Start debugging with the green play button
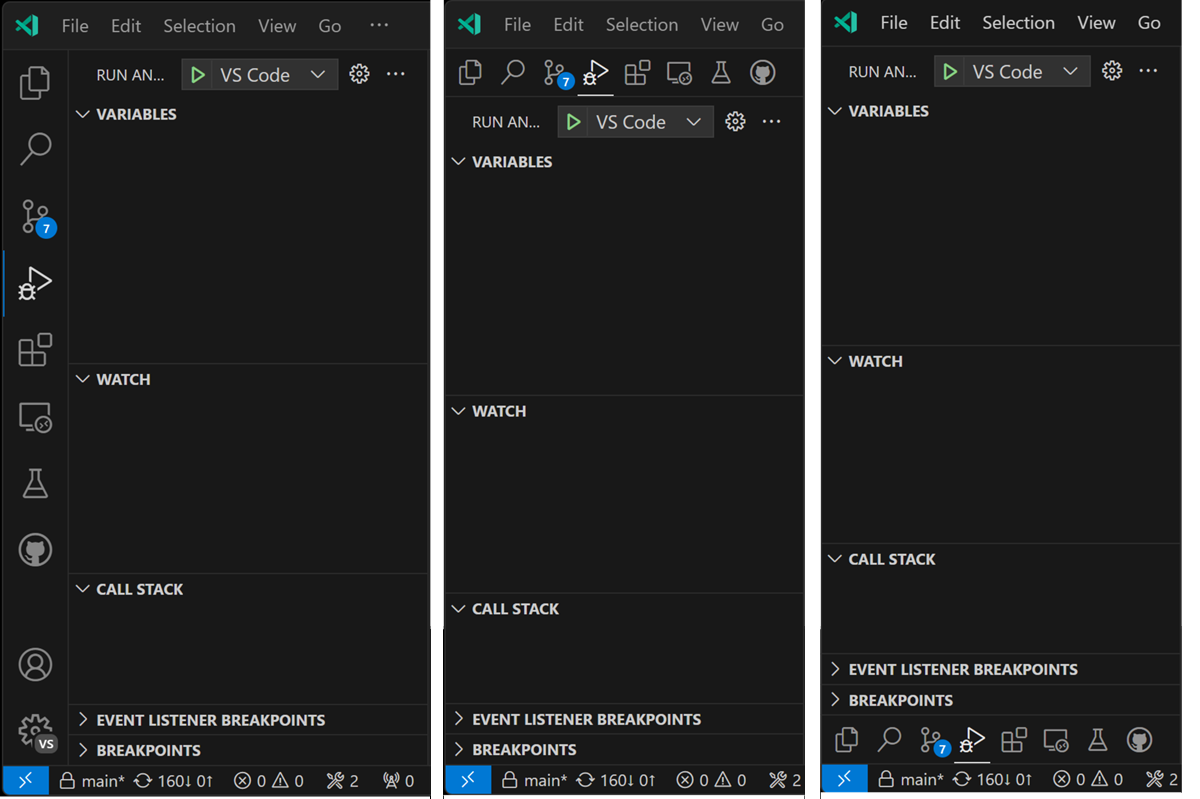The height and width of the screenshot is (799, 1200). click(198, 74)
